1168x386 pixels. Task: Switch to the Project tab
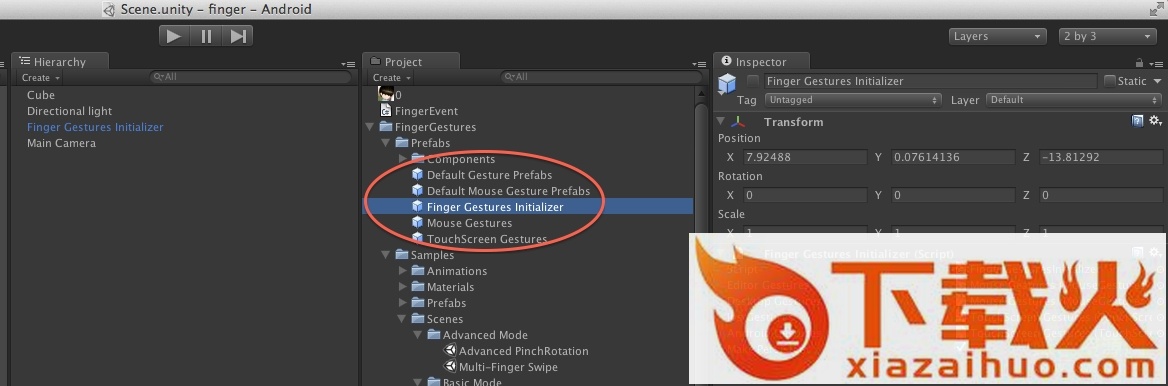[x=410, y=62]
